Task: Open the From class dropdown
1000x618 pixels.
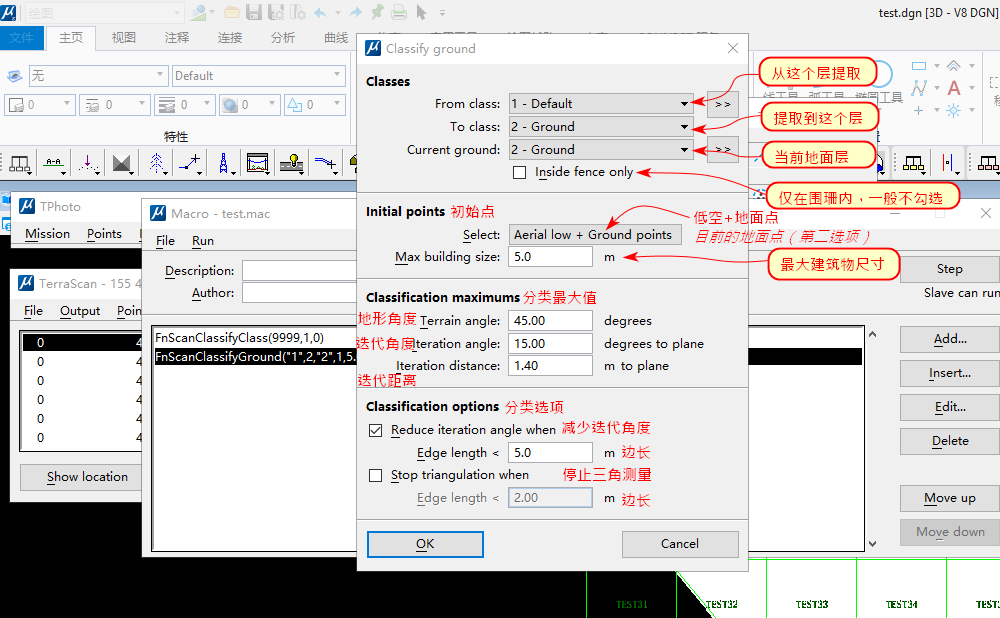Action: coord(601,104)
